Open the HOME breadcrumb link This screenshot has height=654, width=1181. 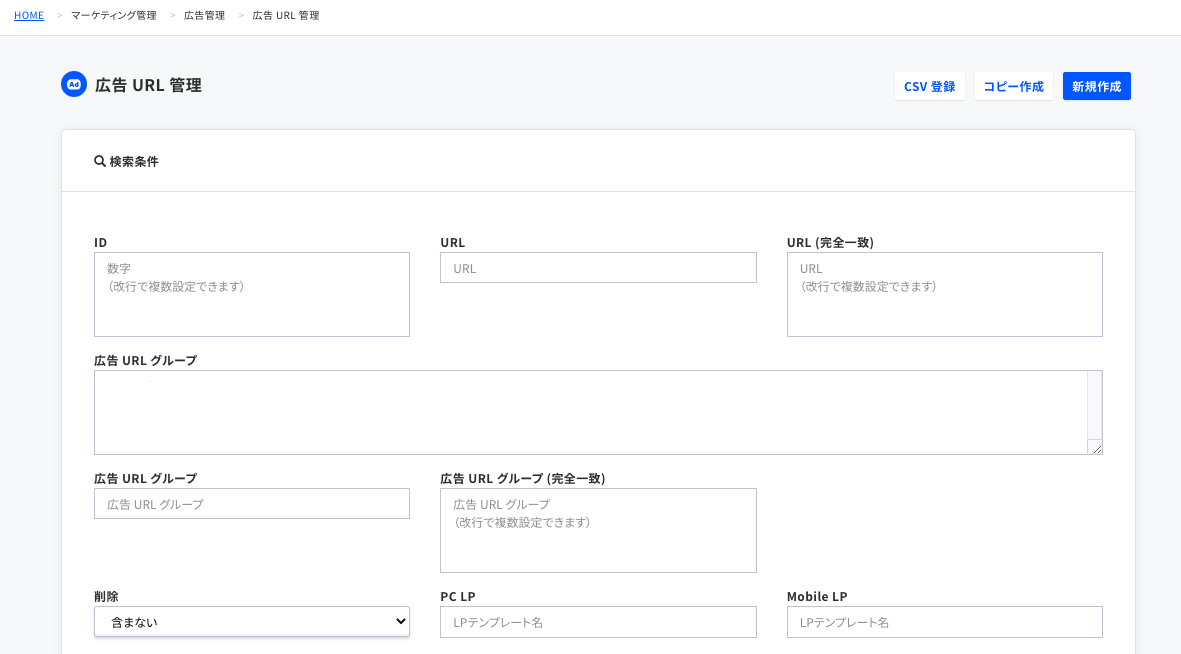pos(28,15)
